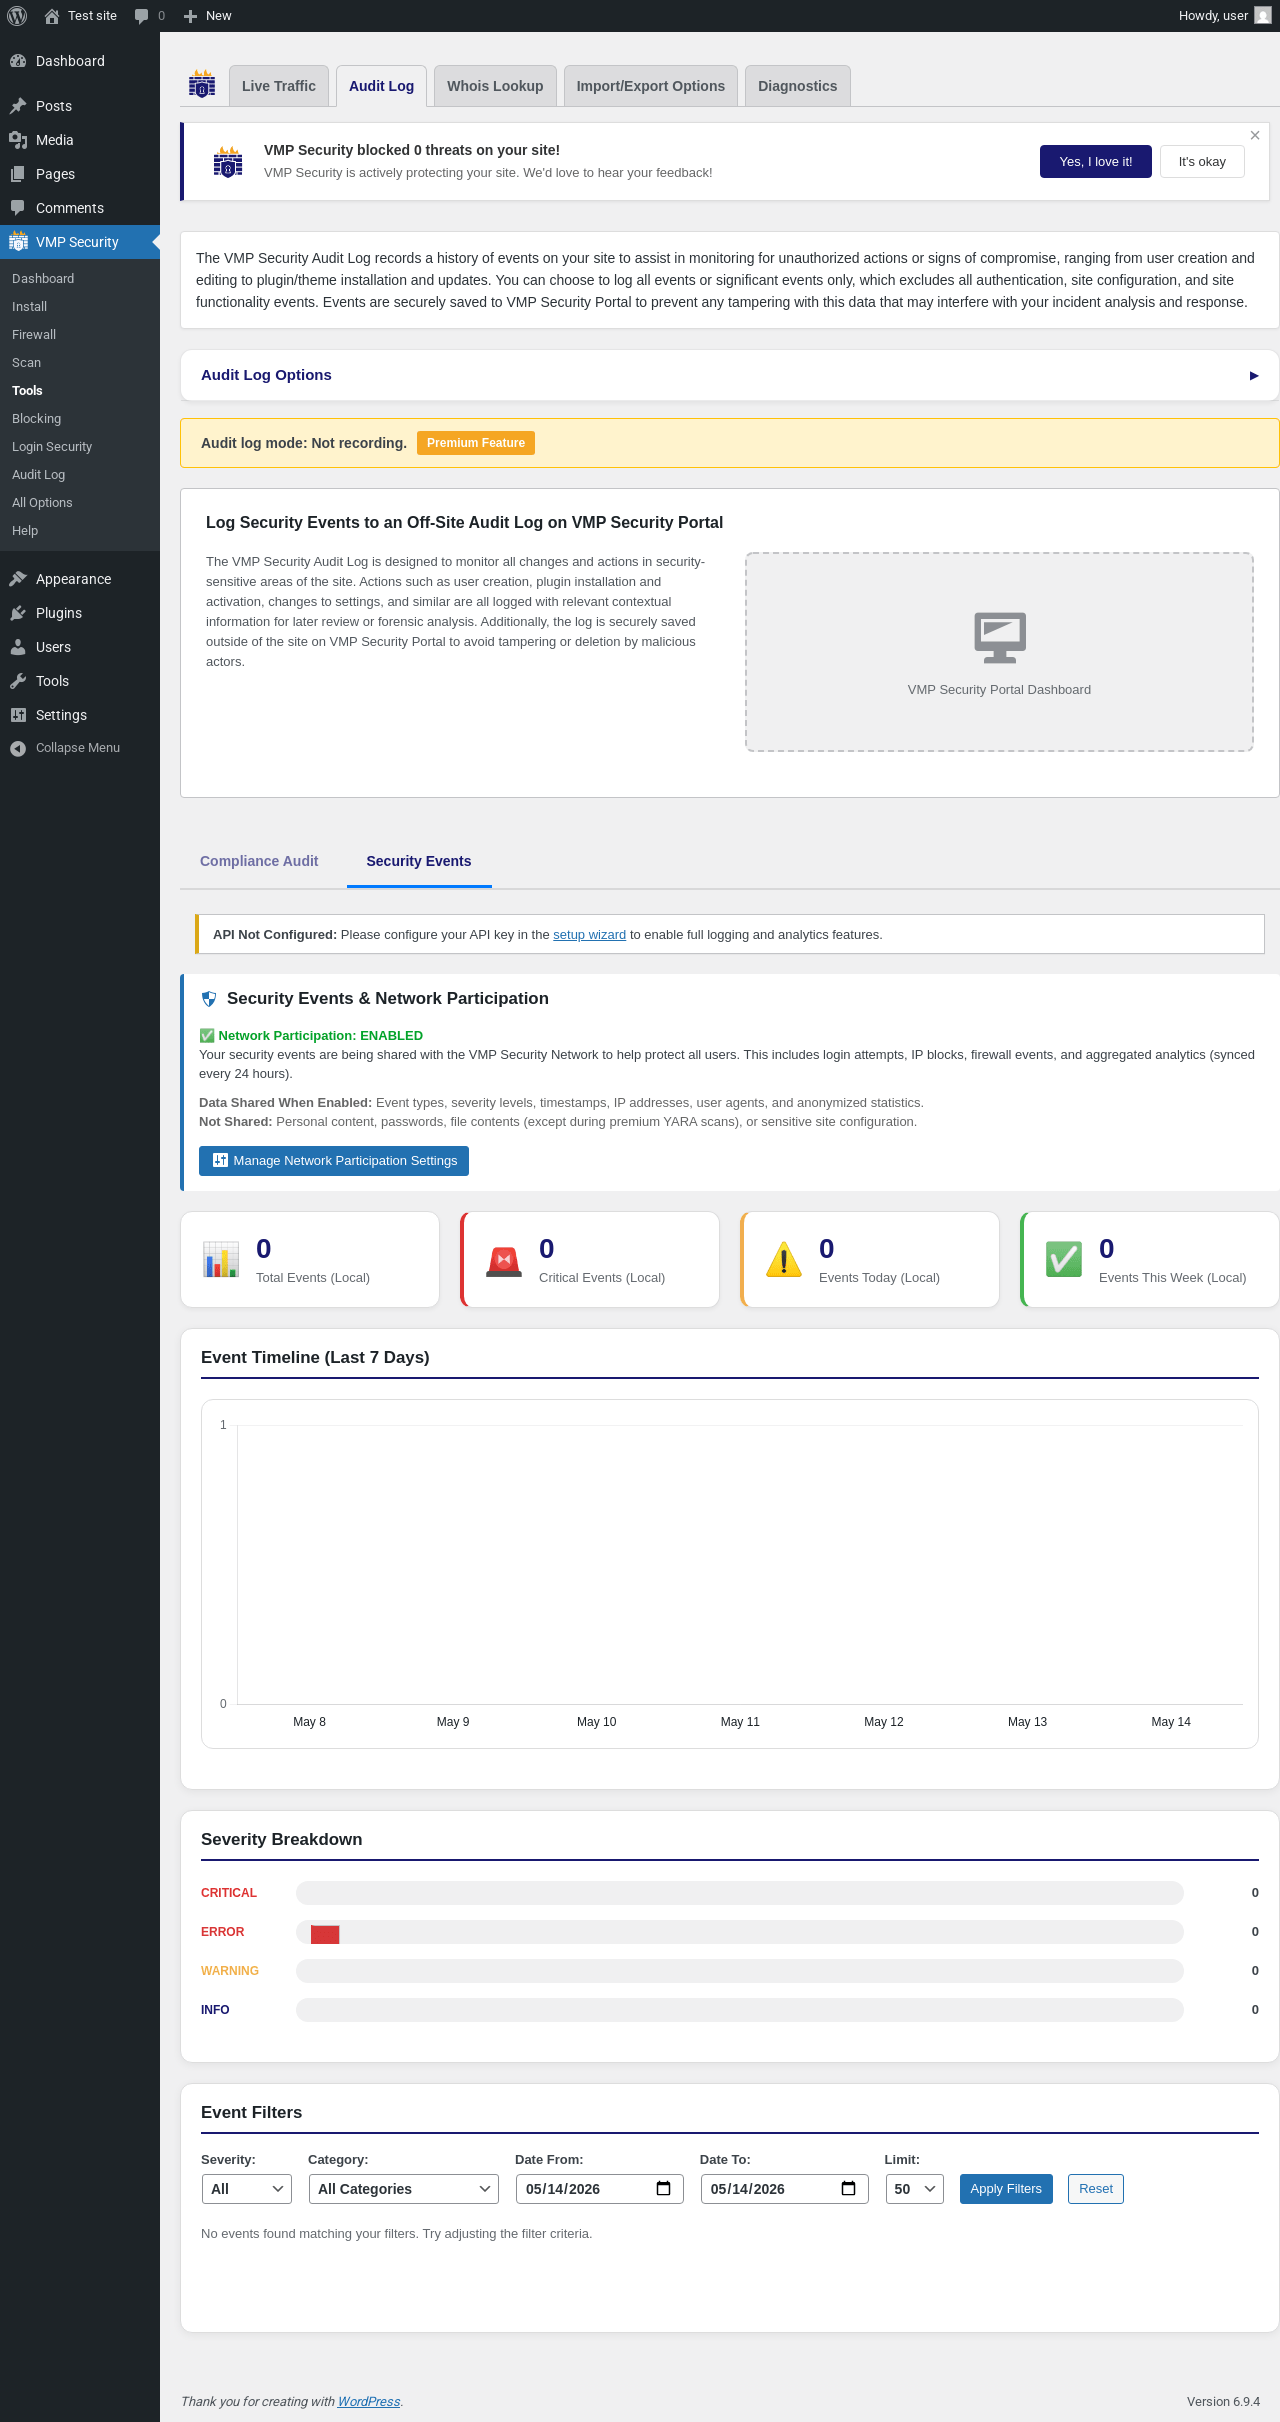Click the Plugins plug icon
This screenshot has height=2422, width=1280.
point(18,613)
